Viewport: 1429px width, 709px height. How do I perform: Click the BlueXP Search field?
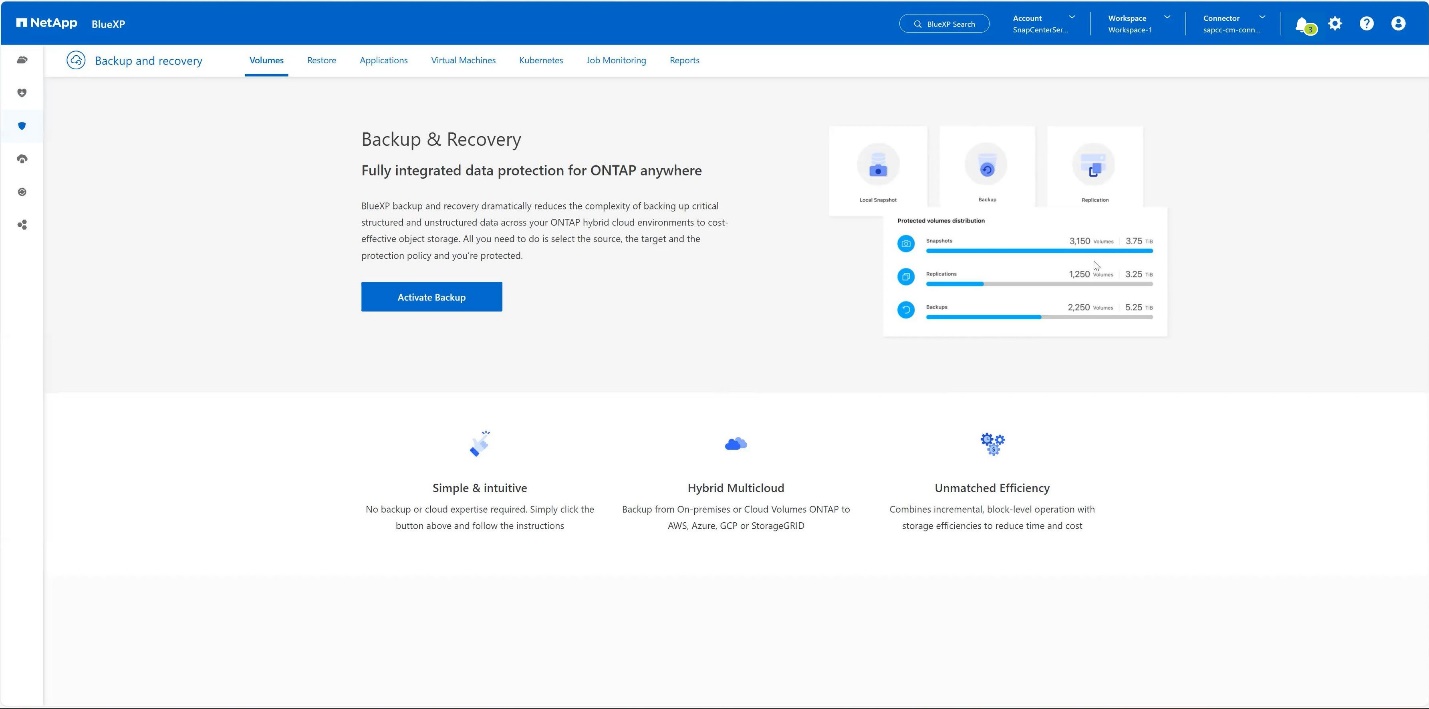click(x=944, y=24)
